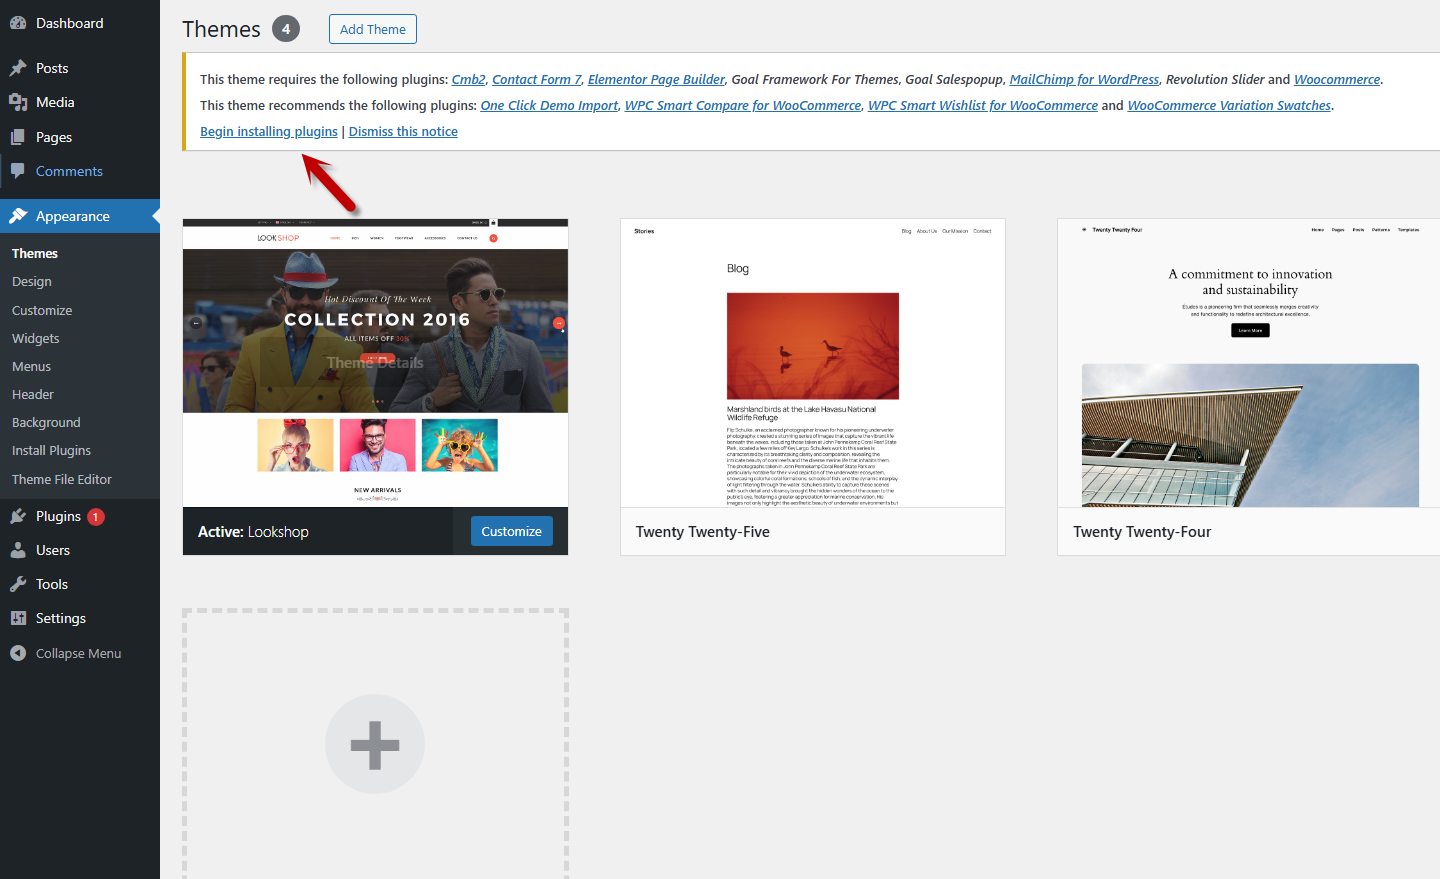Click the Posts pushpin icon
1440x879 pixels.
18,68
